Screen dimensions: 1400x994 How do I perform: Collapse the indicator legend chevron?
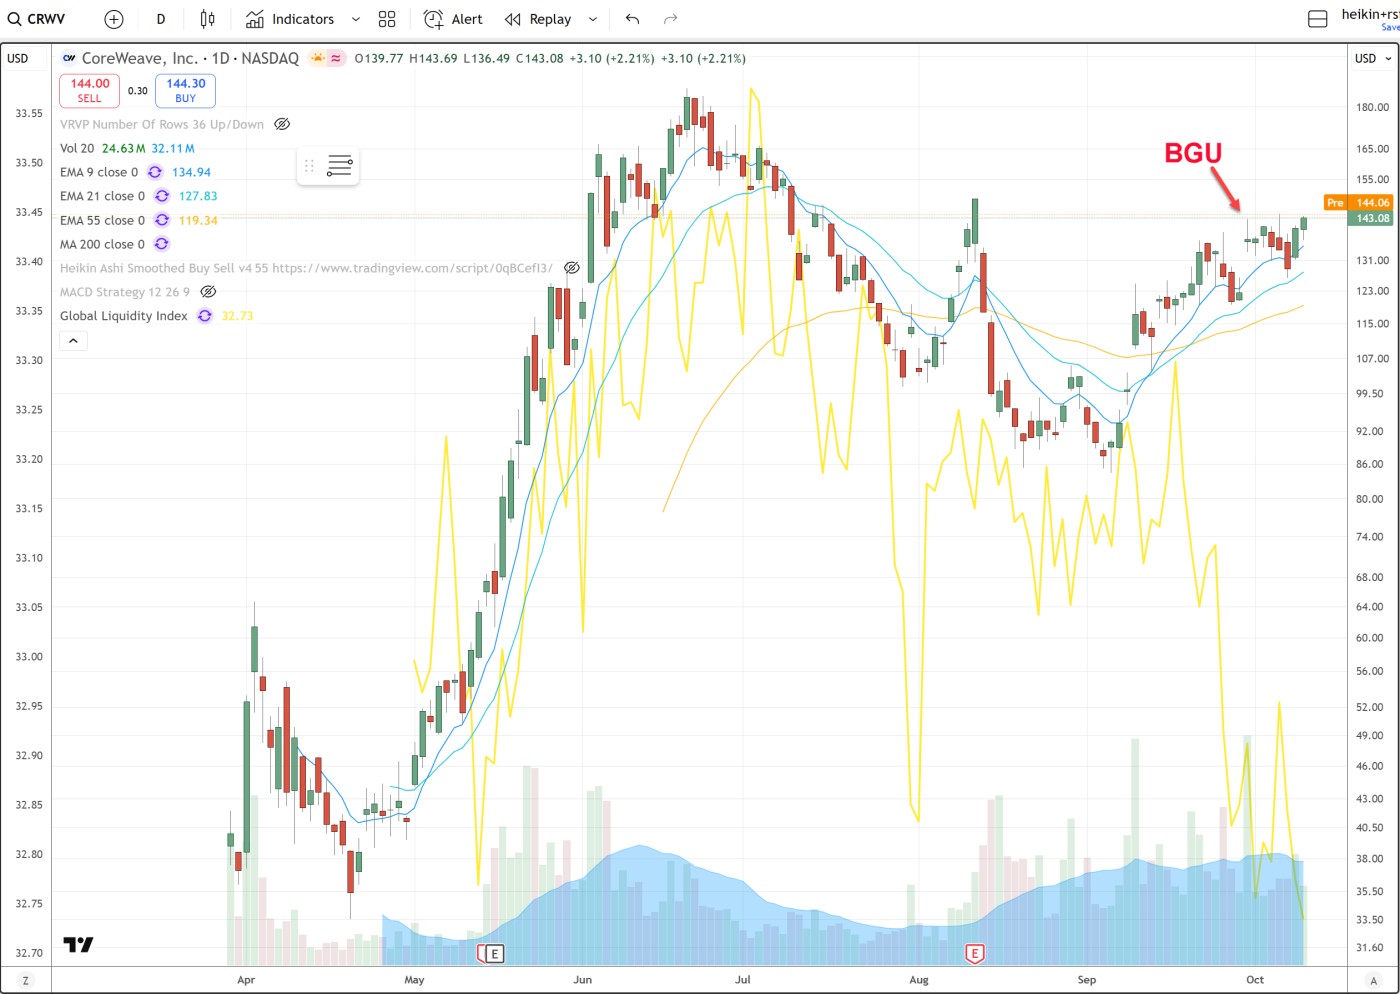pos(74,341)
